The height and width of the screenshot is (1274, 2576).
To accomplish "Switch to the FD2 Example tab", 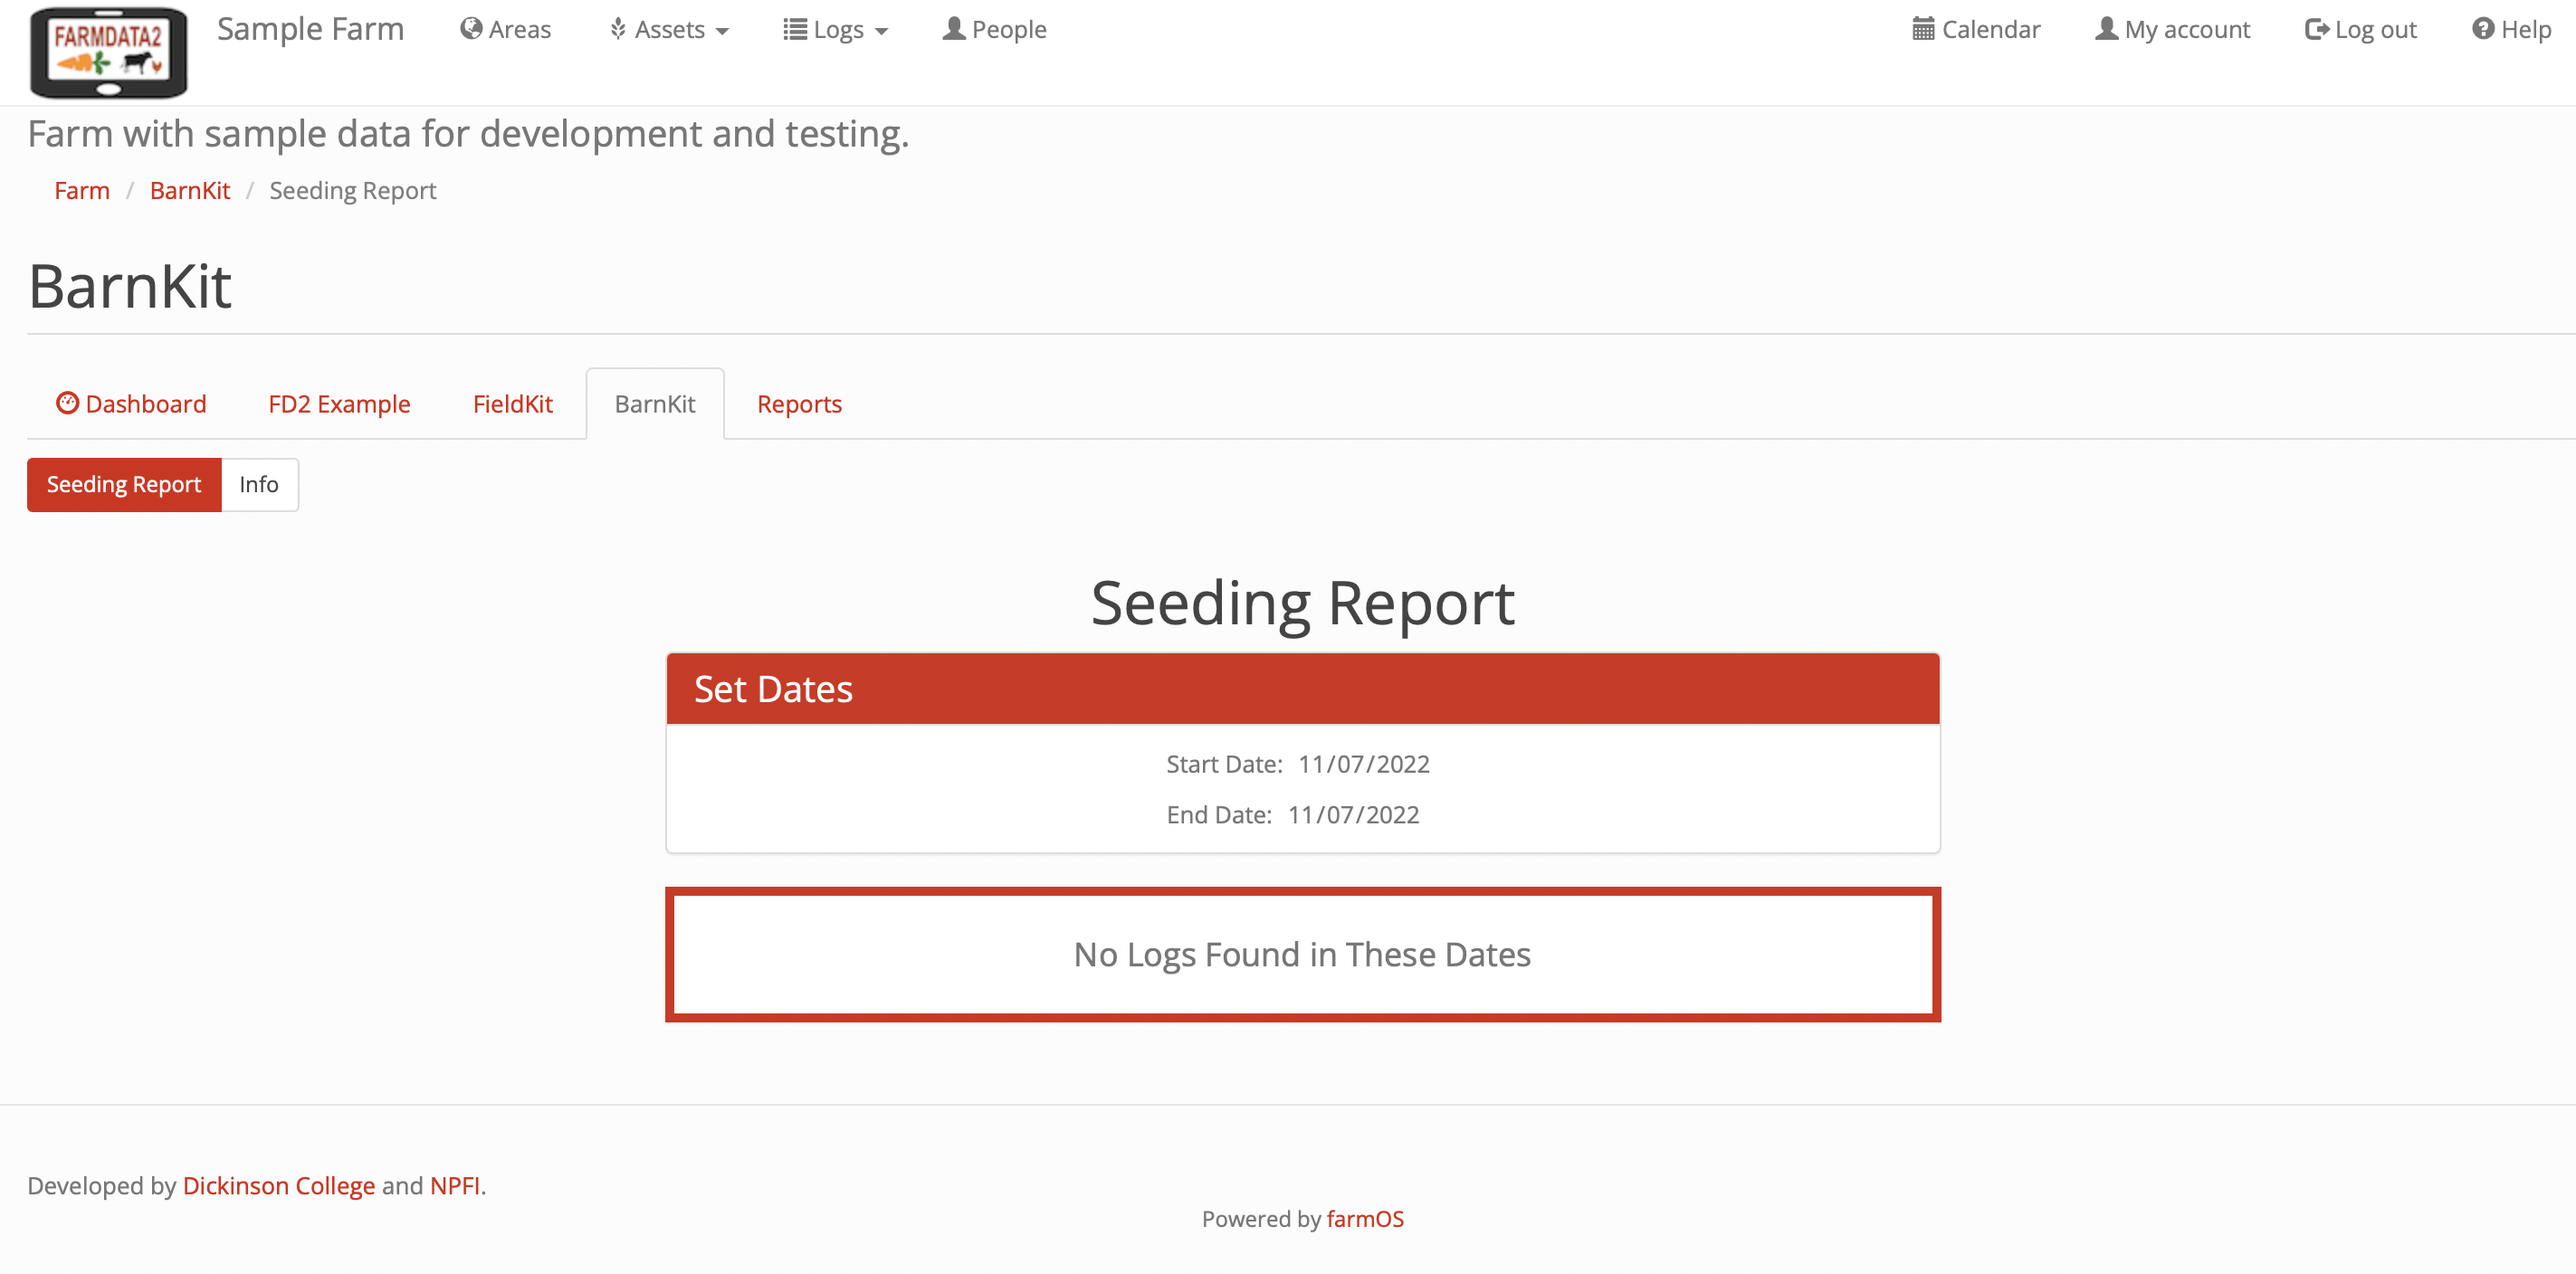I will click(x=339, y=403).
